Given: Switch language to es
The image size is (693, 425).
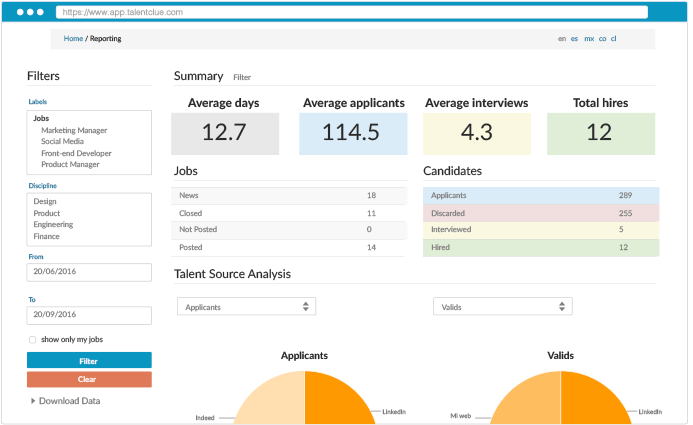Looking at the screenshot, I should coord(574,39).
